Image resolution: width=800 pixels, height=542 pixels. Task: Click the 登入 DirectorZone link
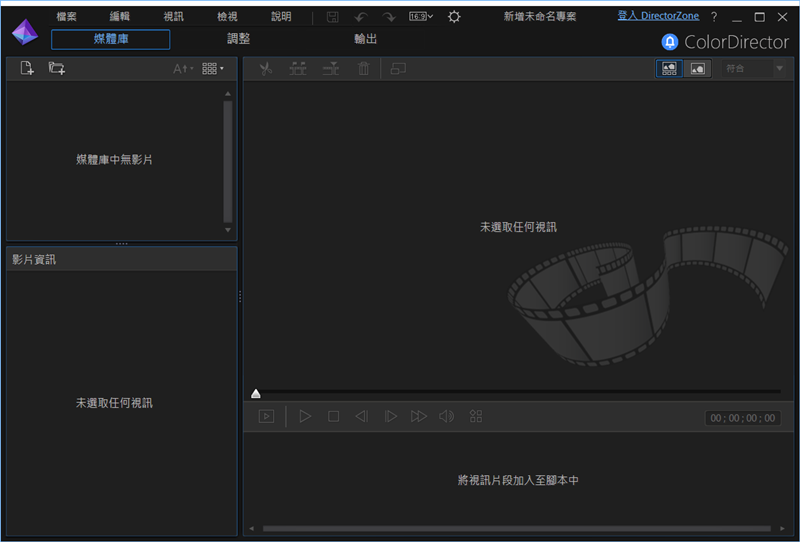pos(658,16)
